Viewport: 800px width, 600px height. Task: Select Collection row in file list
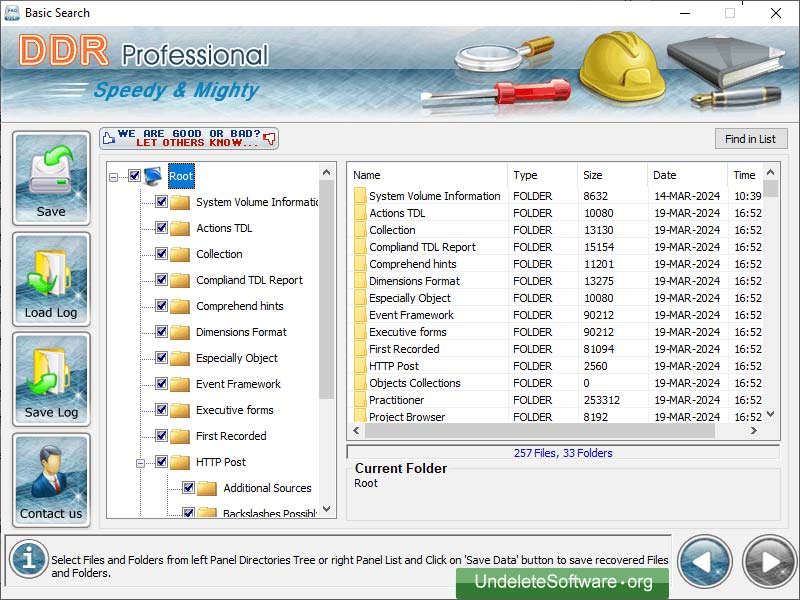pos(555,230)
